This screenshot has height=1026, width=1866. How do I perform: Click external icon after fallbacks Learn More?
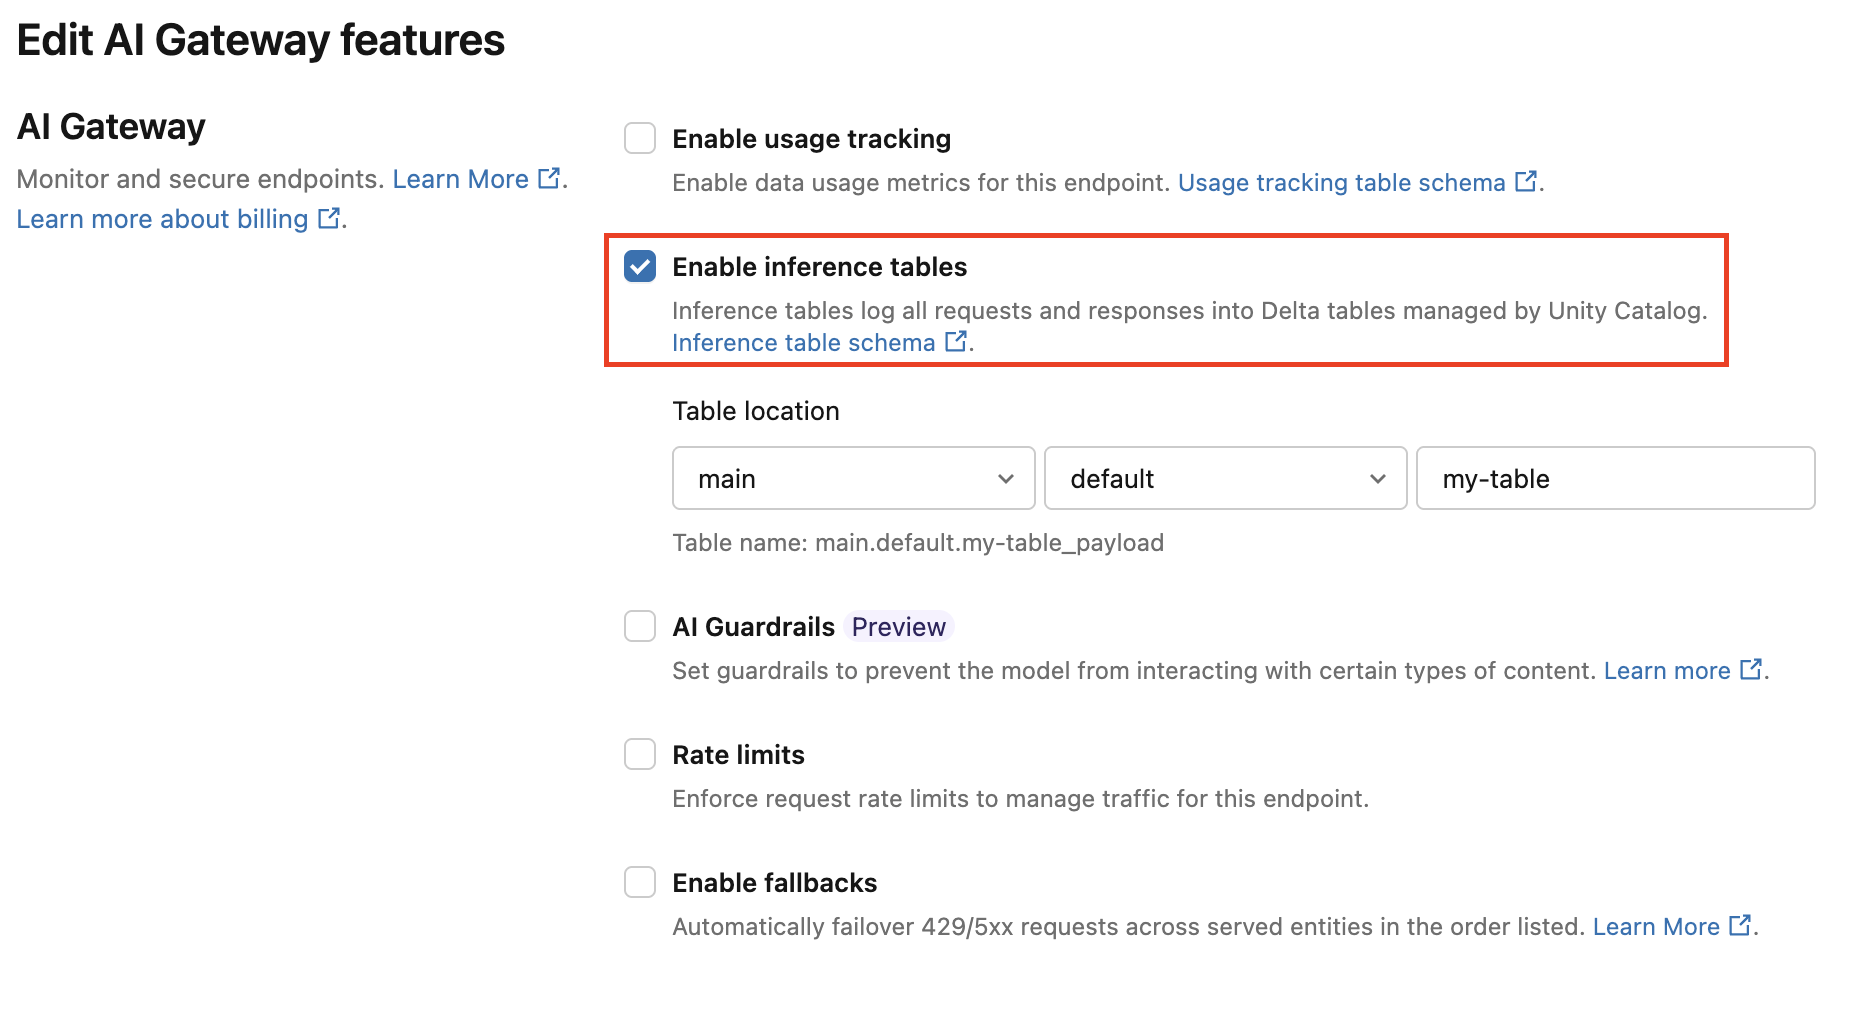pyautogui.click(x=1740, y=925)
